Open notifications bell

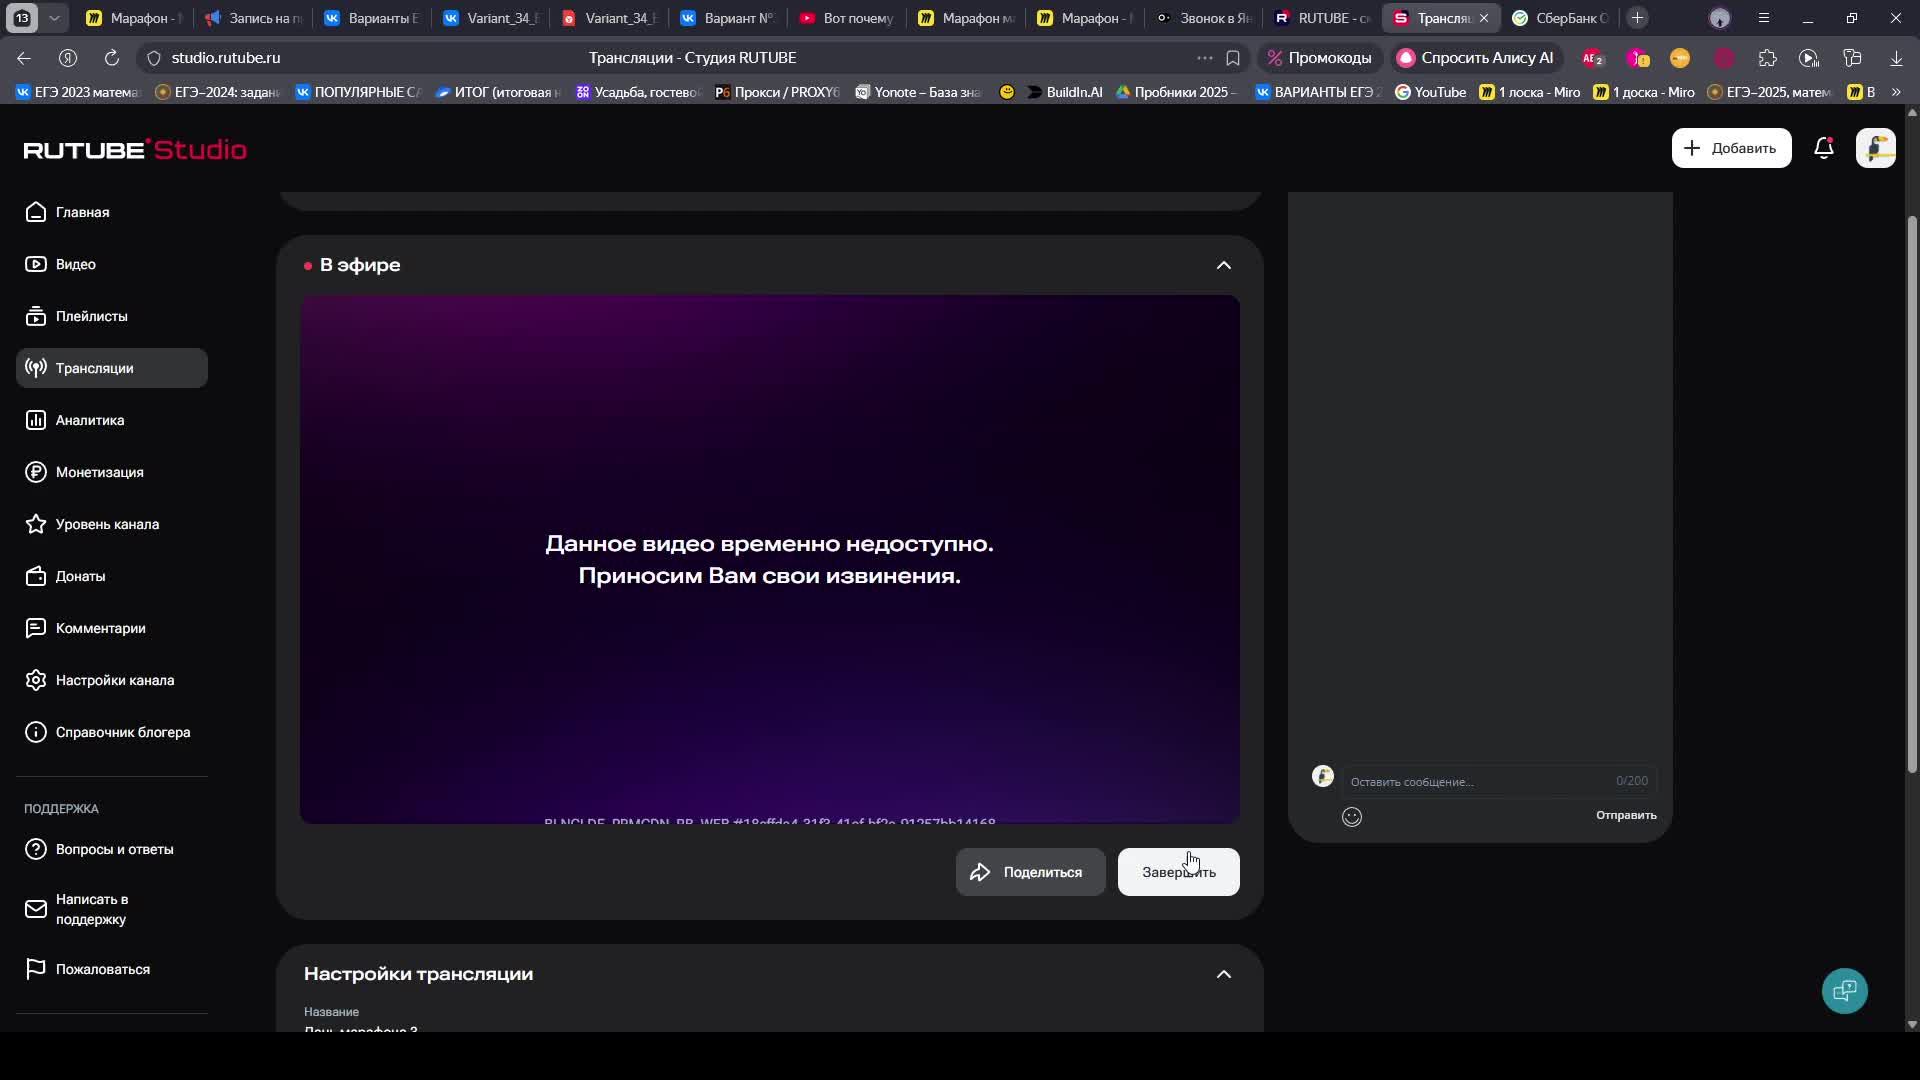(x=1824, y=148)
